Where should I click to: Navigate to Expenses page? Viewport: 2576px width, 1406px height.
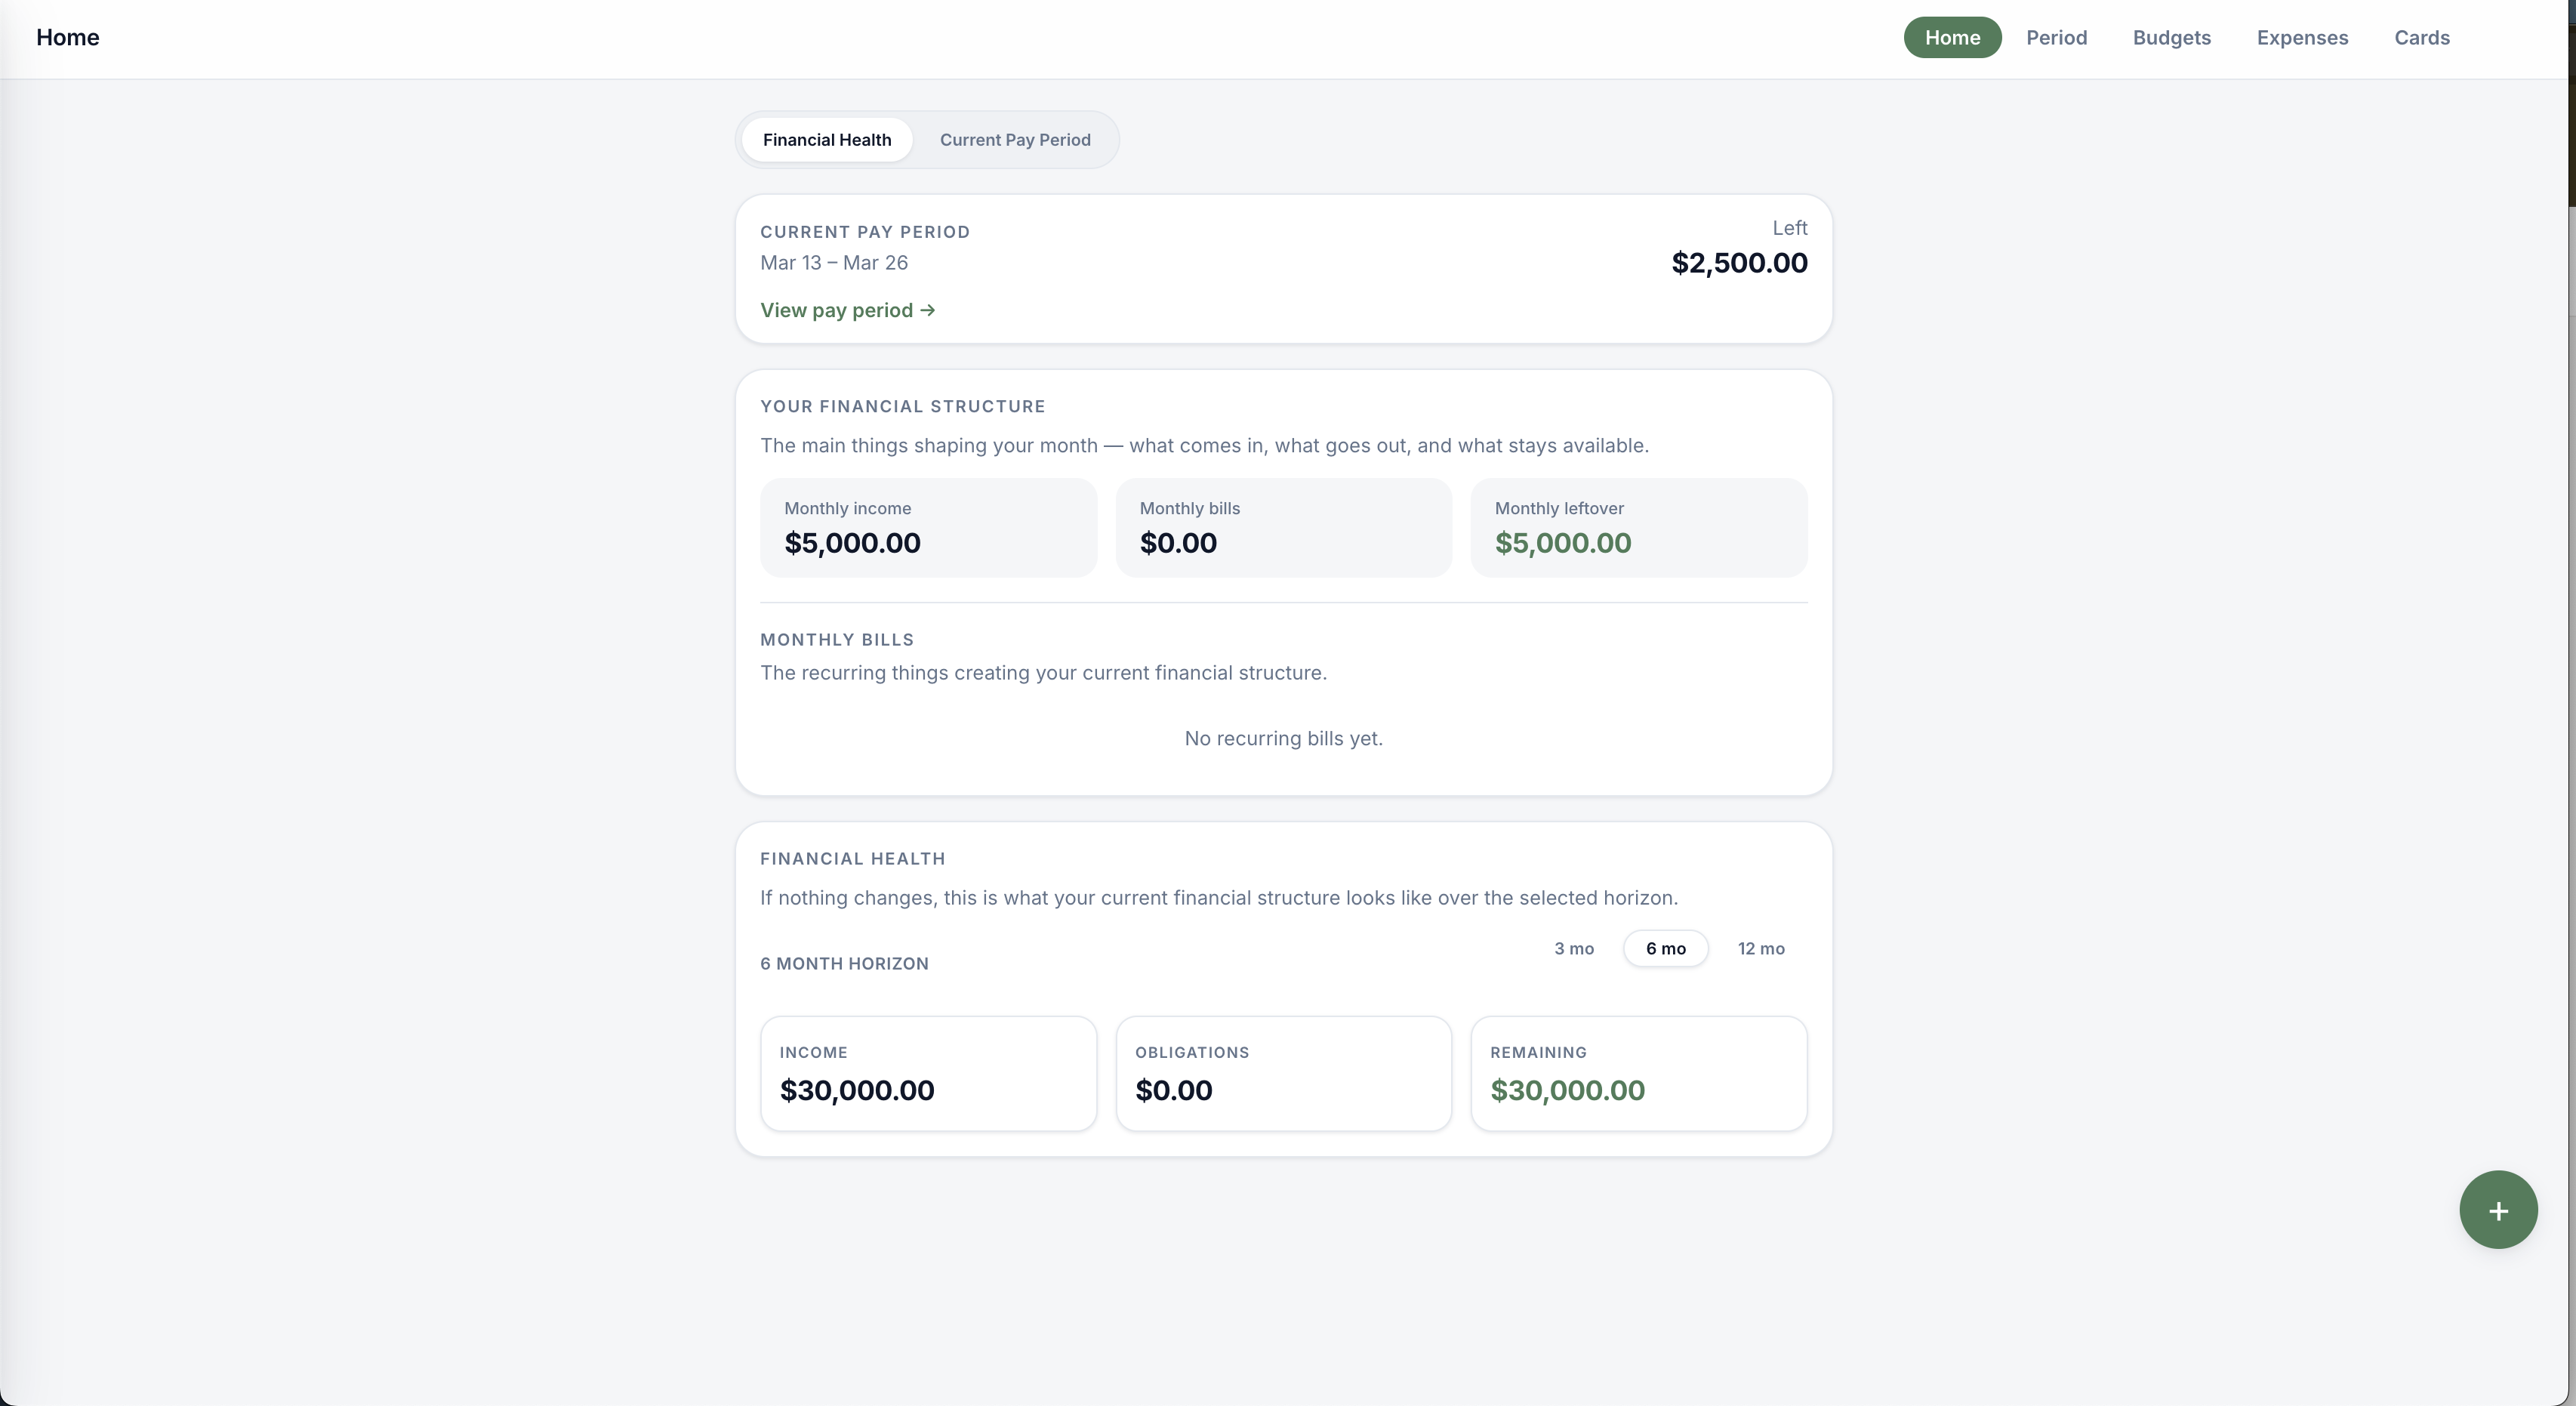pos(2301,38)
